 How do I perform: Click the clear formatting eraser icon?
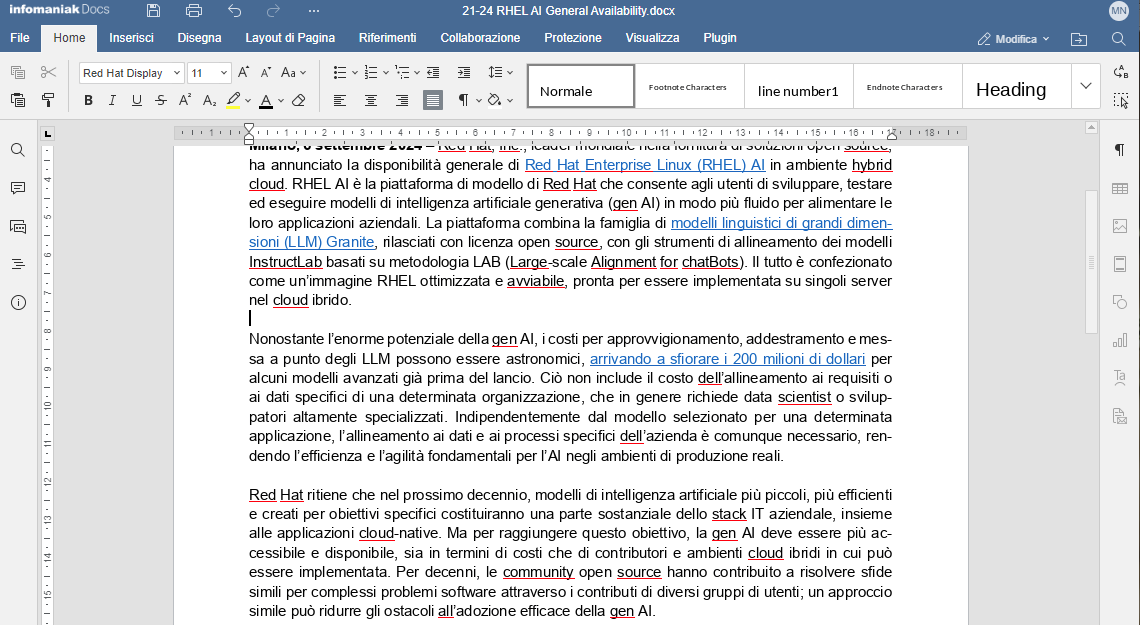(298, 100)
